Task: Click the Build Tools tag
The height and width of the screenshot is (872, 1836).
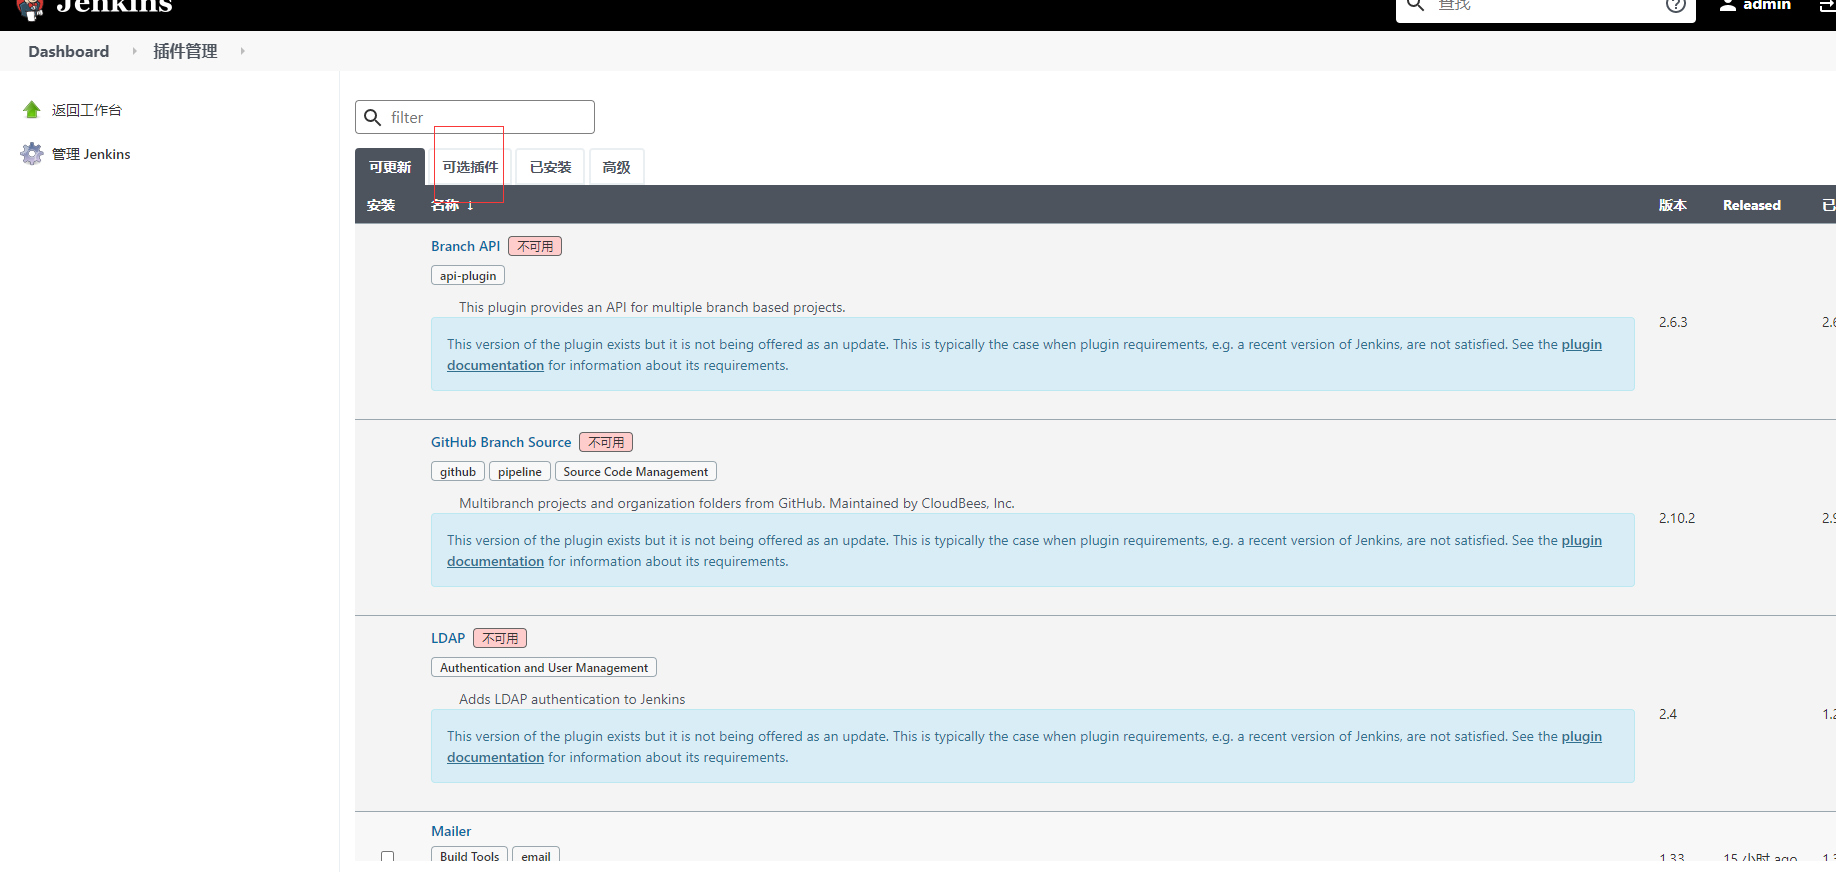Action: pyautogui.click(x=470, y=856)
